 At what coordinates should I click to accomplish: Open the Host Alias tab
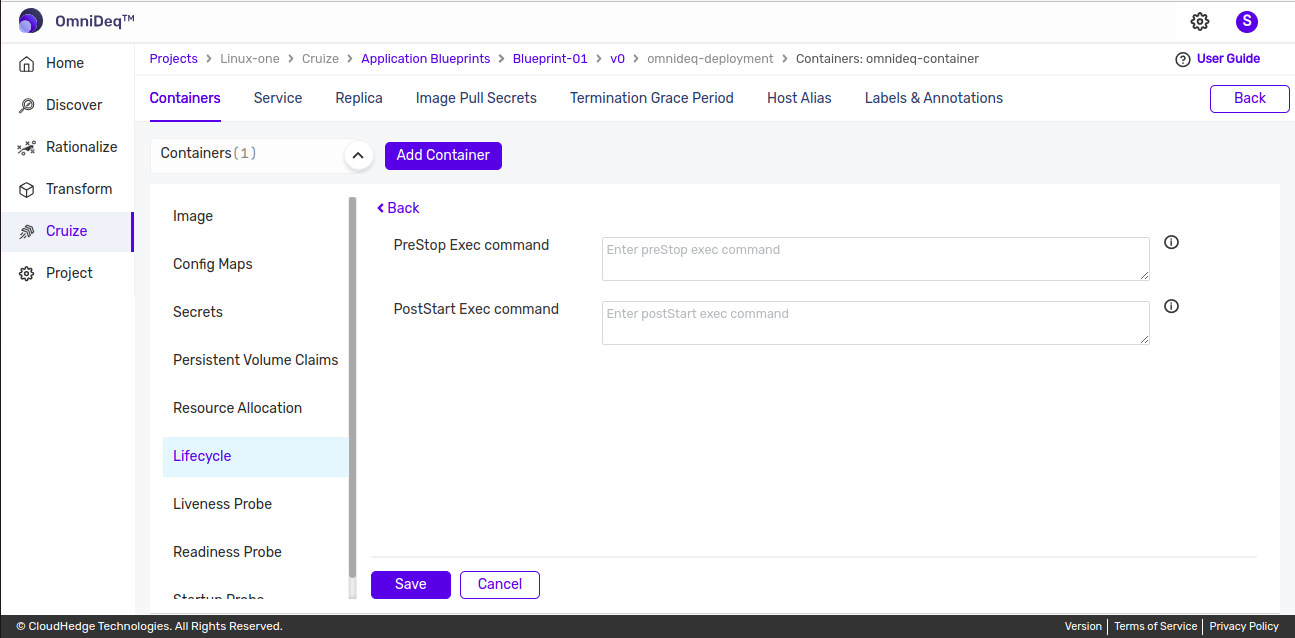799,98
